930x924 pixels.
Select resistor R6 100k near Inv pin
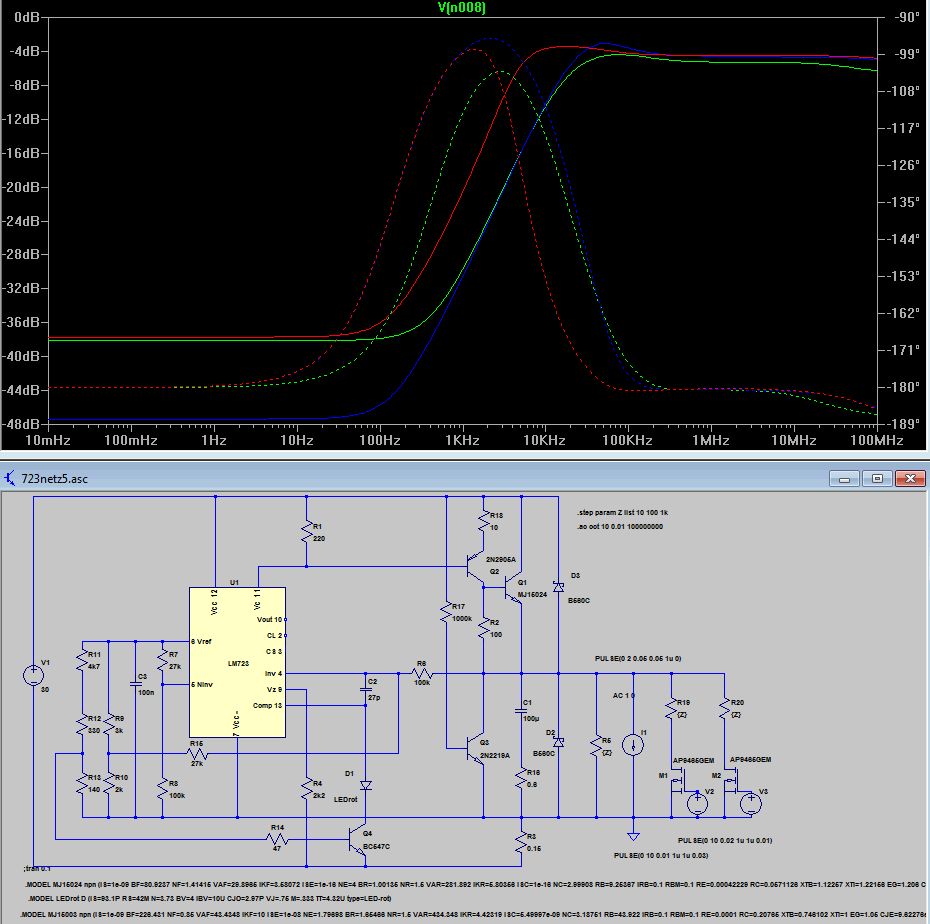pyautogui.click(x=422, y=673)
